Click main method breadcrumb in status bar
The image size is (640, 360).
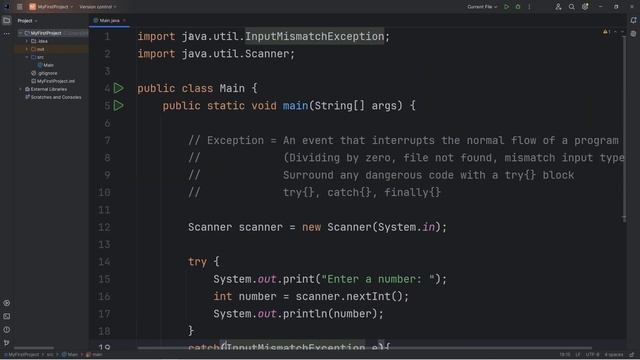[x=94, y=355]
